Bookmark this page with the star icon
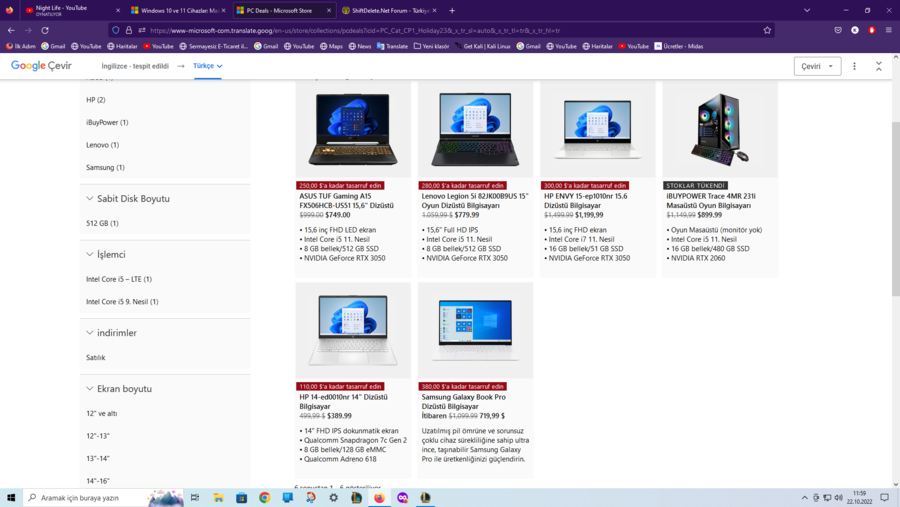The width and height of the screenshot is (900, 507). pos(767,30)
